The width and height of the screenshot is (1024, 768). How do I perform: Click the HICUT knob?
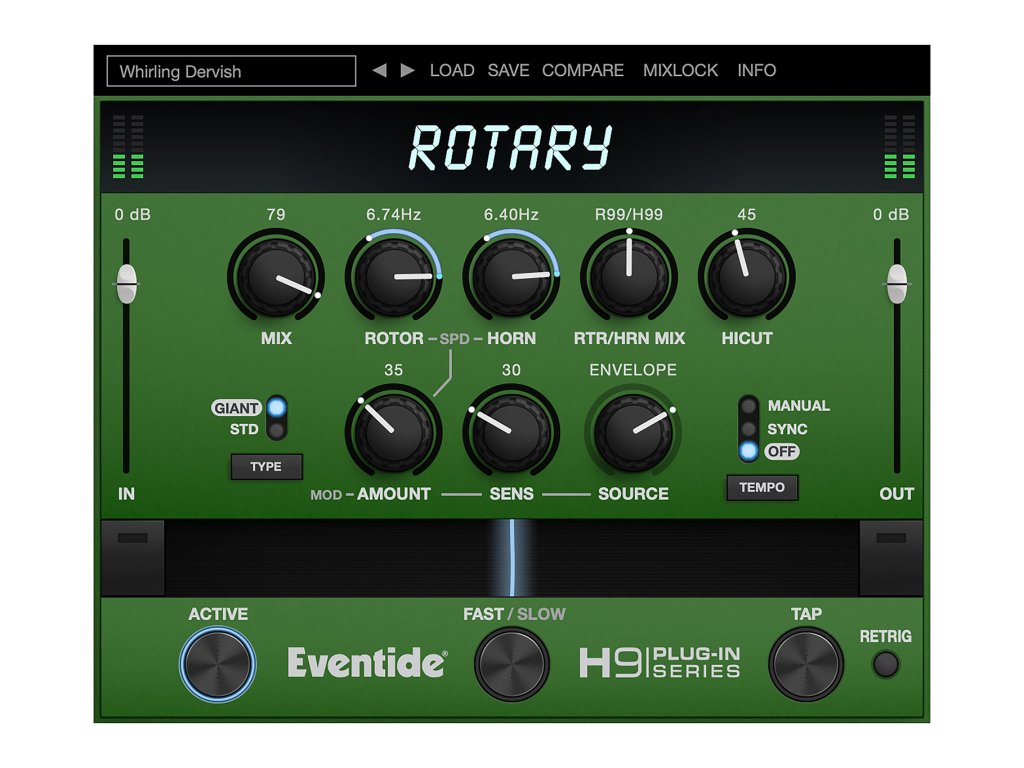pos(746,276)
